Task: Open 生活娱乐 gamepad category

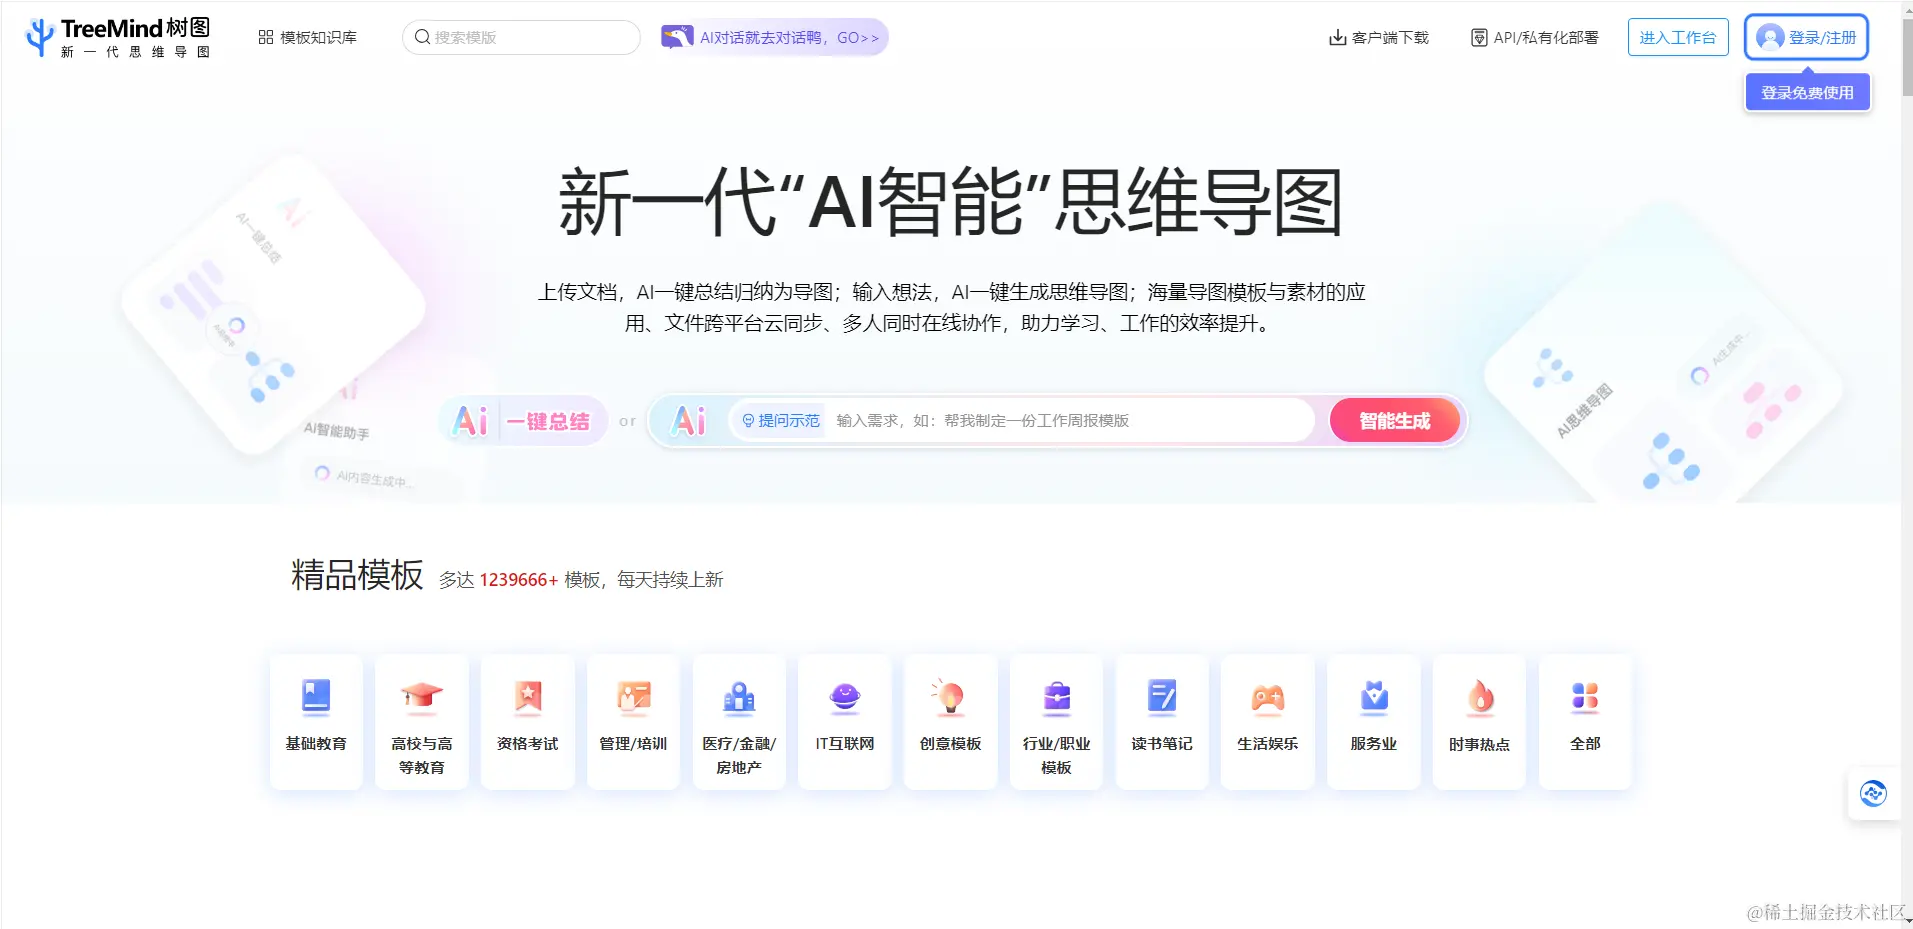Action: (x=1268, y=721)
